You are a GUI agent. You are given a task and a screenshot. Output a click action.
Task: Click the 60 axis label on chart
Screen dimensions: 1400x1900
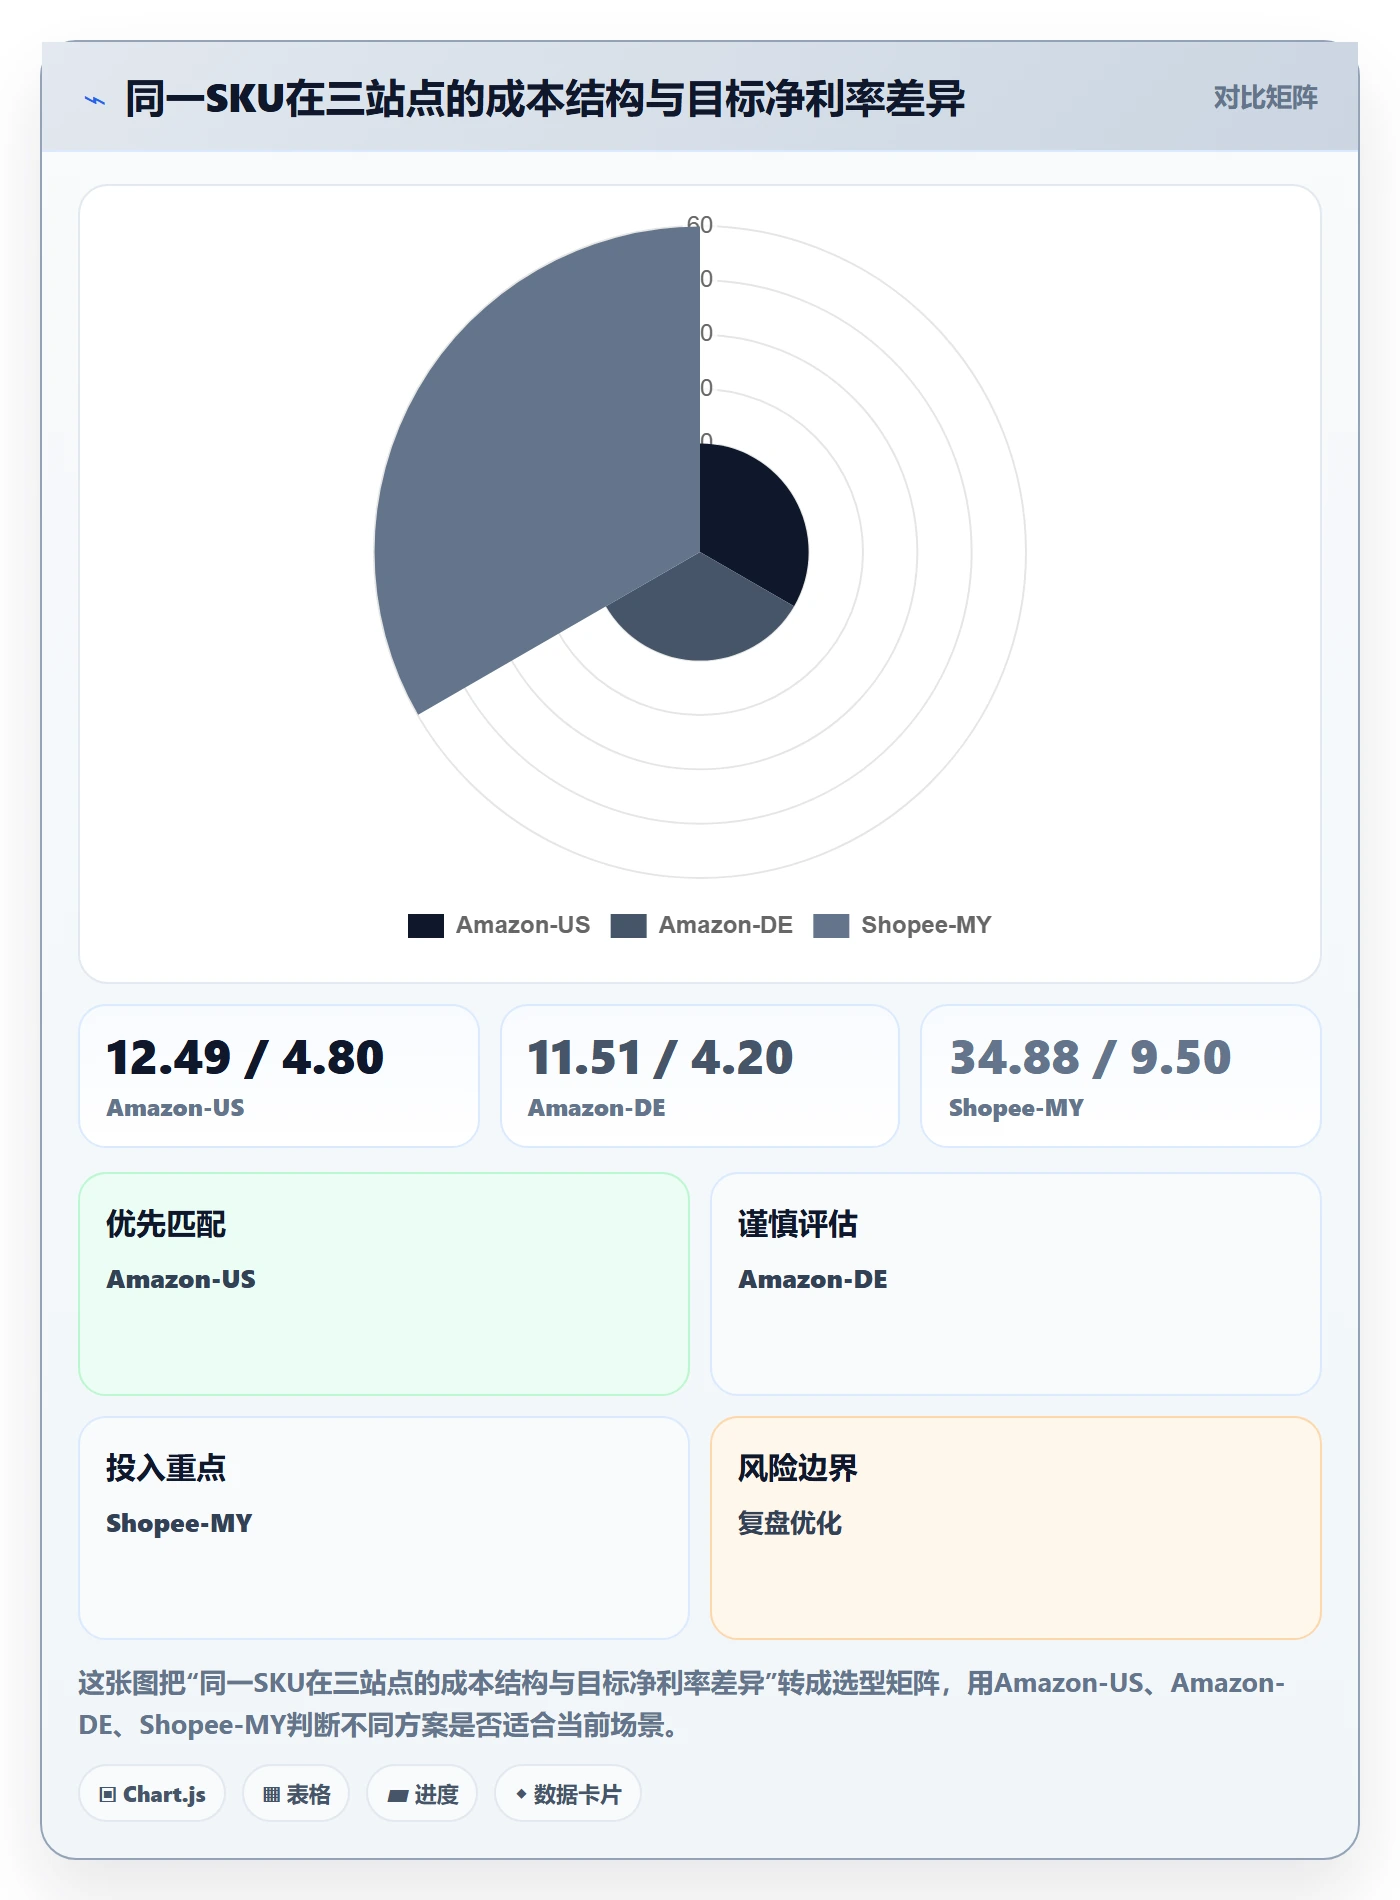point(700,225)
